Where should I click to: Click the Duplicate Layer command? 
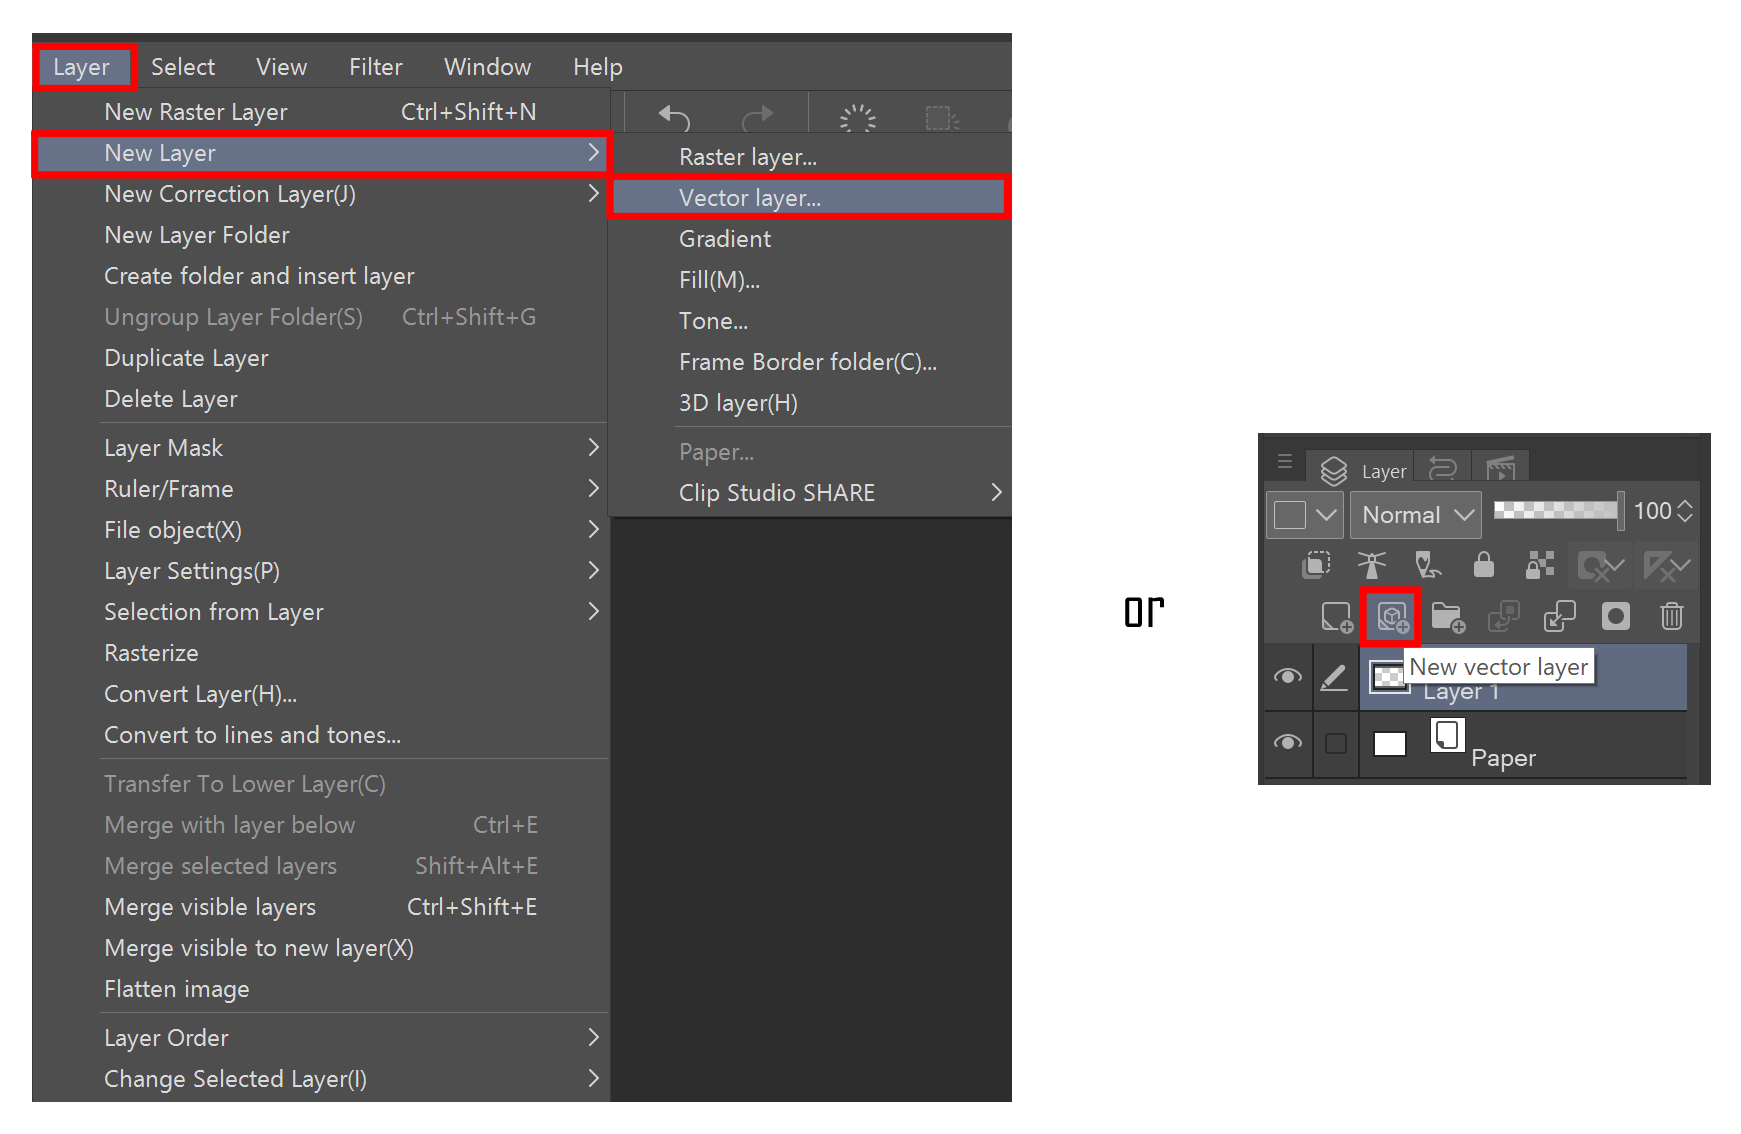pos(186,357)
